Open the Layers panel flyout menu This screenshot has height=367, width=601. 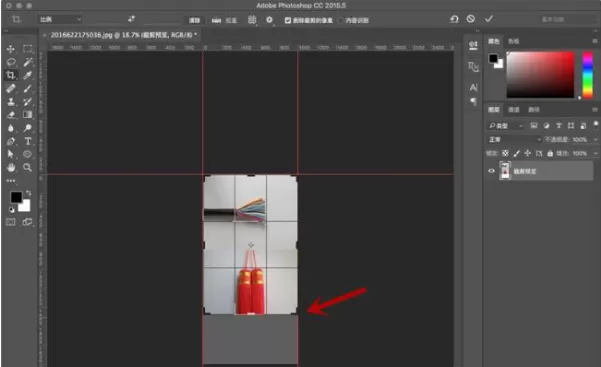click(594, 110)
